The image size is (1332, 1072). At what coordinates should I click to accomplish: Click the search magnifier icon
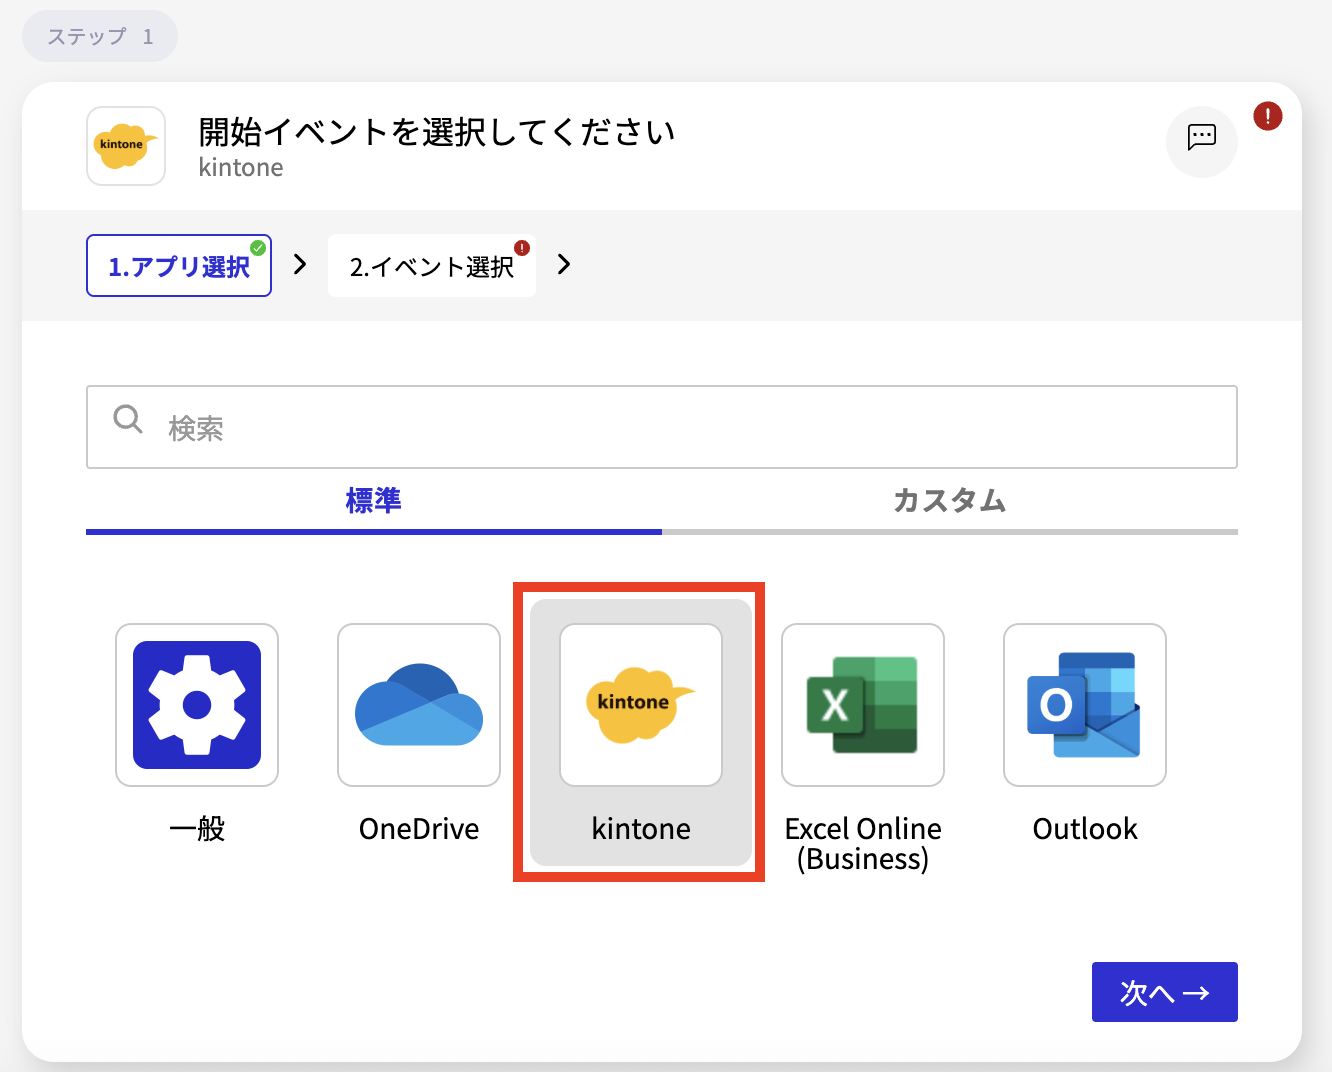click(x=127, y=420)
